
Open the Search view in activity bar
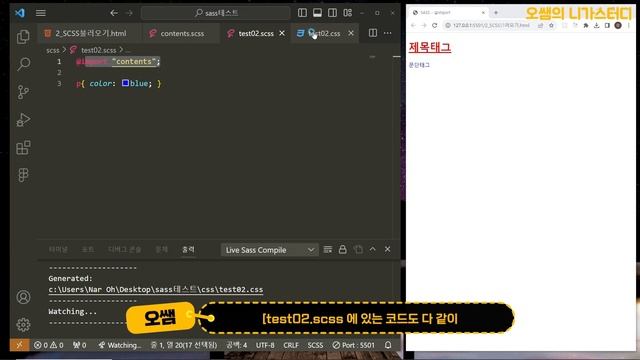(23, 64)
